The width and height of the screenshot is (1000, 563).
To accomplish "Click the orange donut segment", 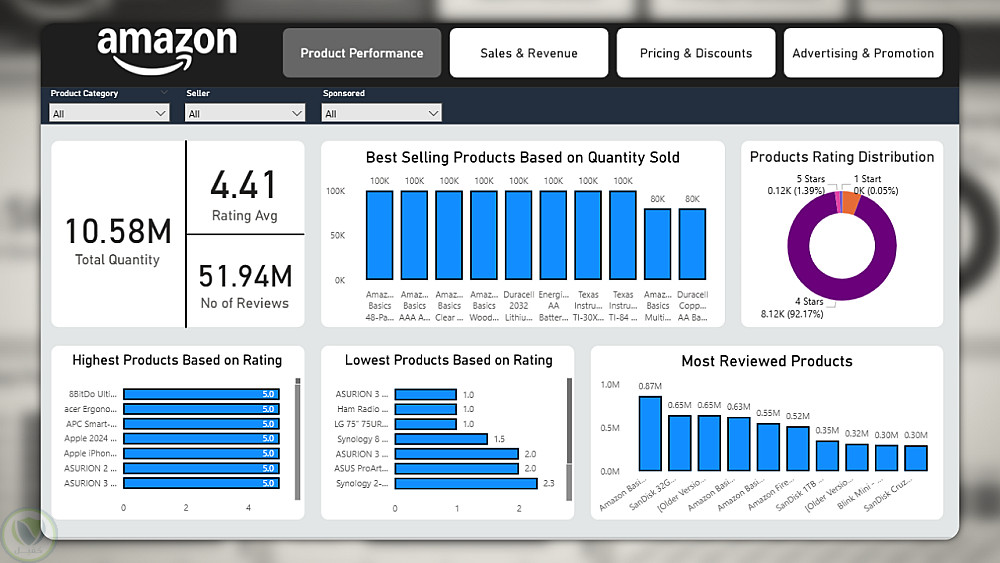I will pos(851,204).
